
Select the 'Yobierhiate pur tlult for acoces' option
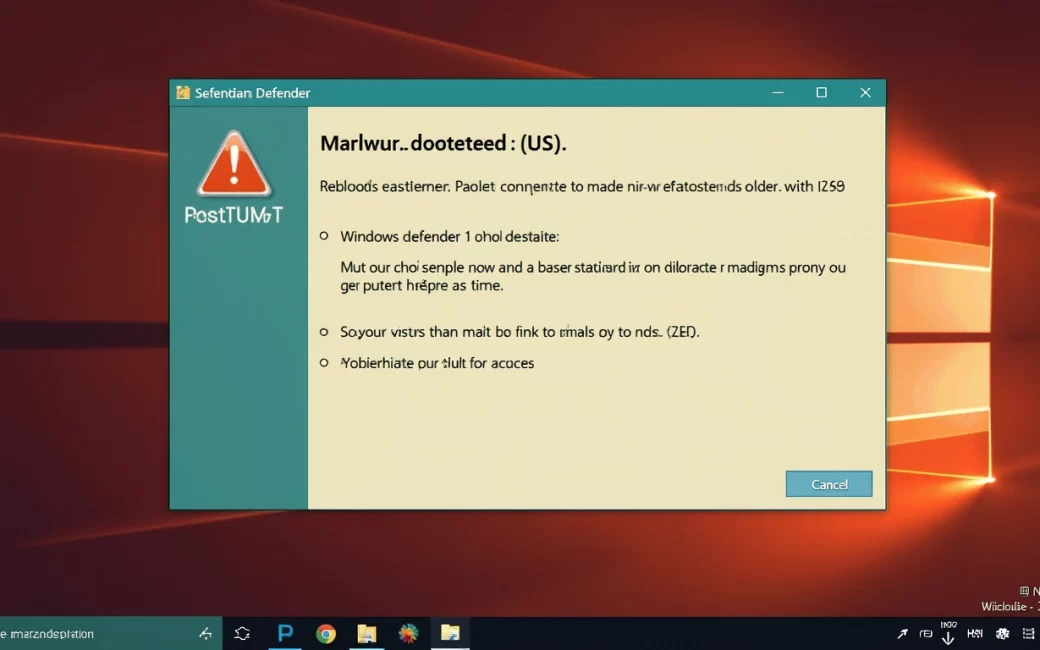point(324,363)
